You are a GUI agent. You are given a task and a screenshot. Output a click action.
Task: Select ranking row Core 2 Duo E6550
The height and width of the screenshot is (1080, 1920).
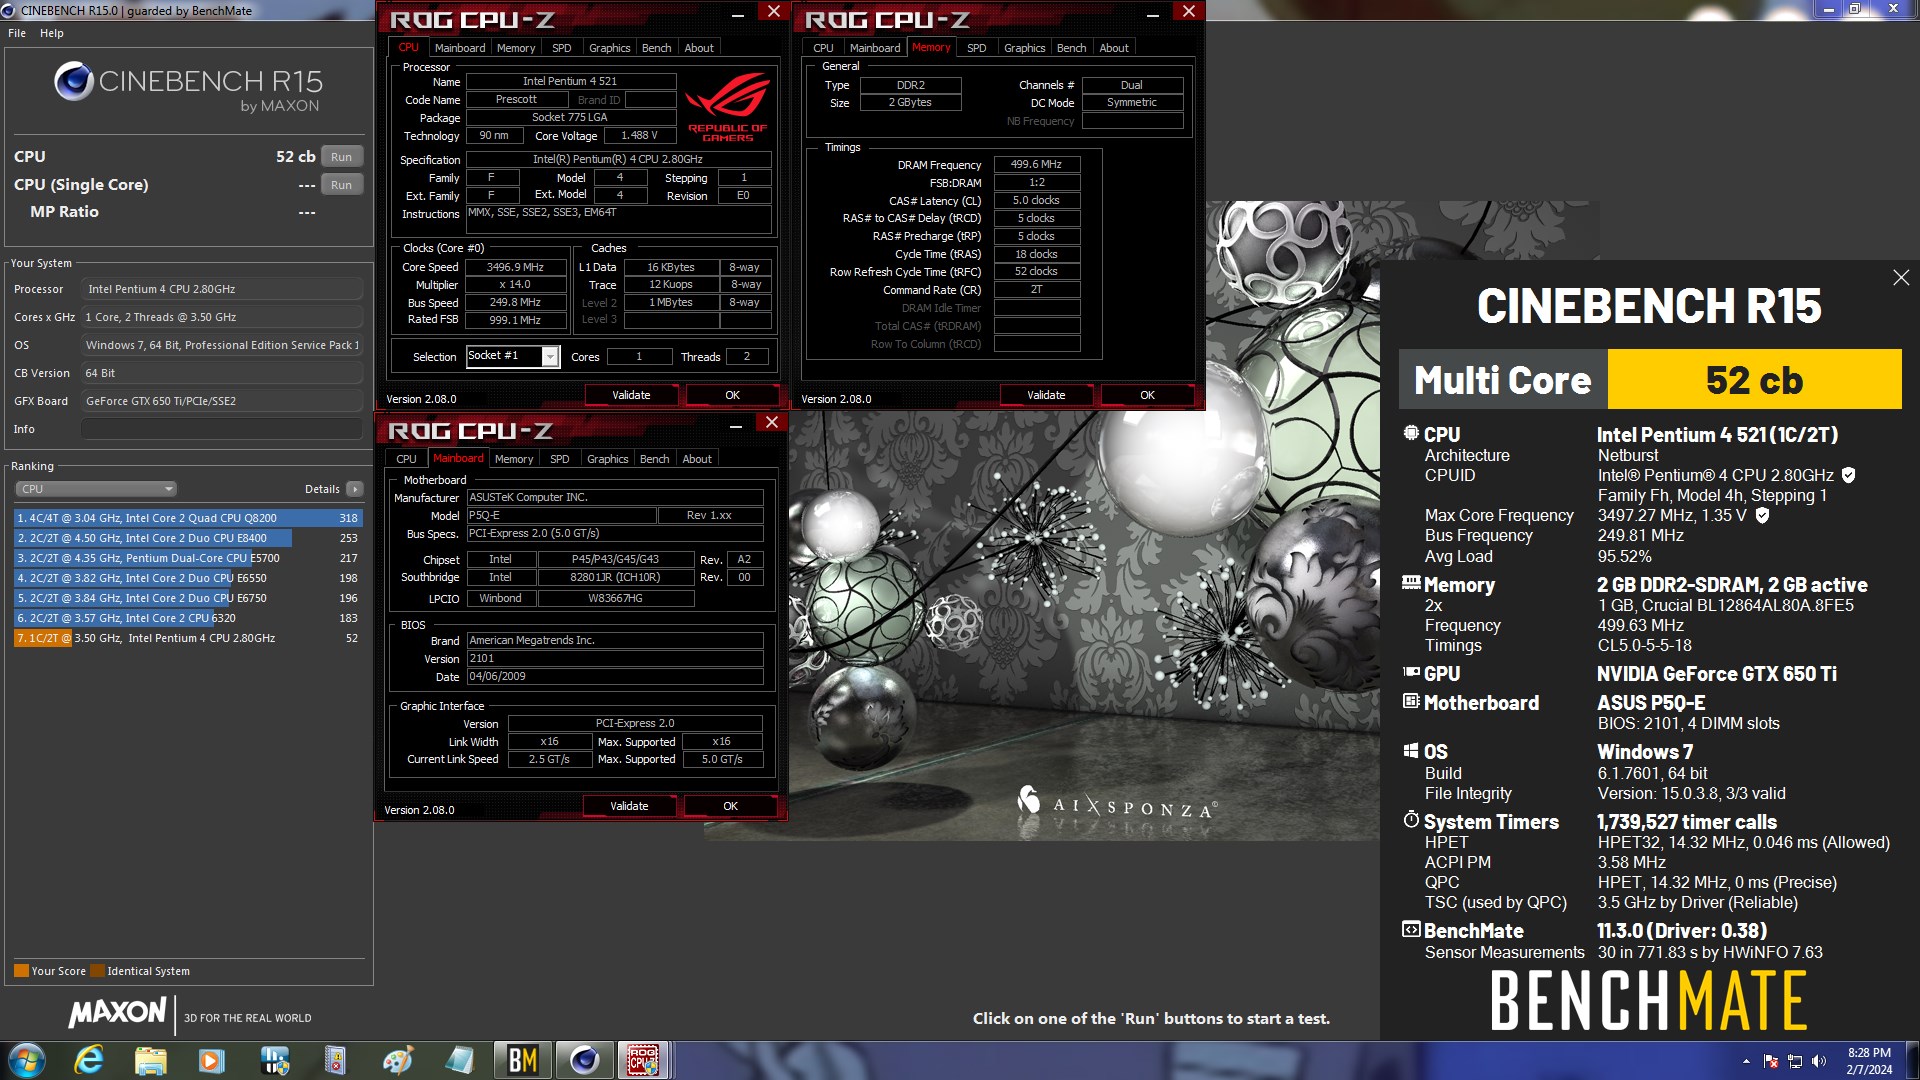[188, 578]
